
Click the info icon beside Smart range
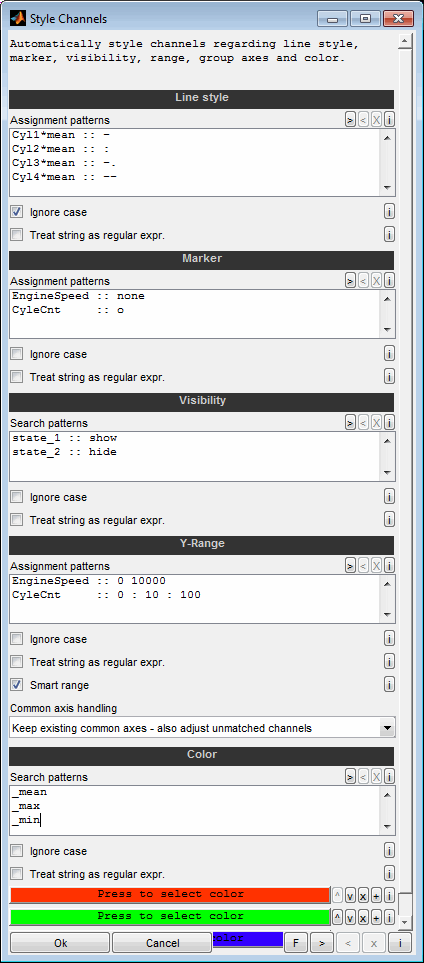389,684
